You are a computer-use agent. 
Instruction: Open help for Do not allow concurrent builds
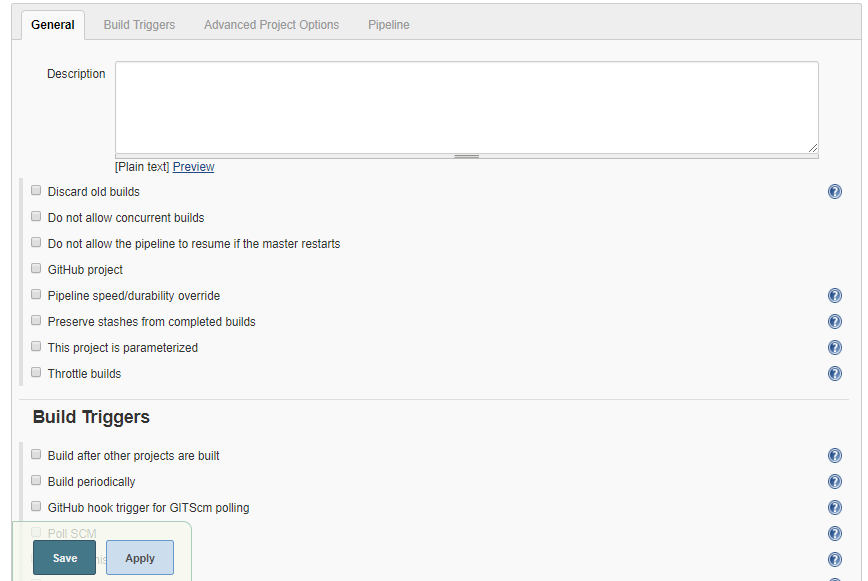click(835, 217)
